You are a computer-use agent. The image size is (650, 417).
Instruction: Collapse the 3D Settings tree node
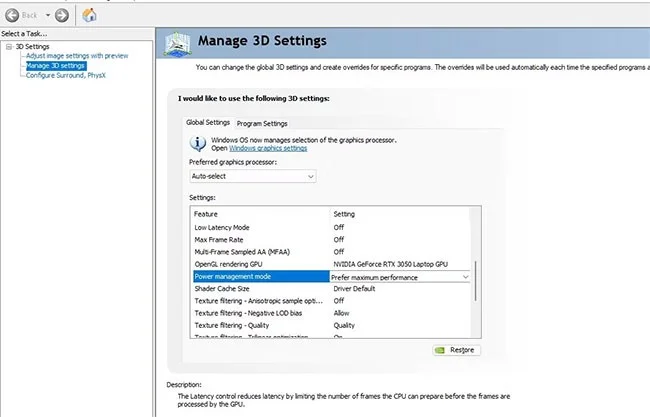point(8,46)
